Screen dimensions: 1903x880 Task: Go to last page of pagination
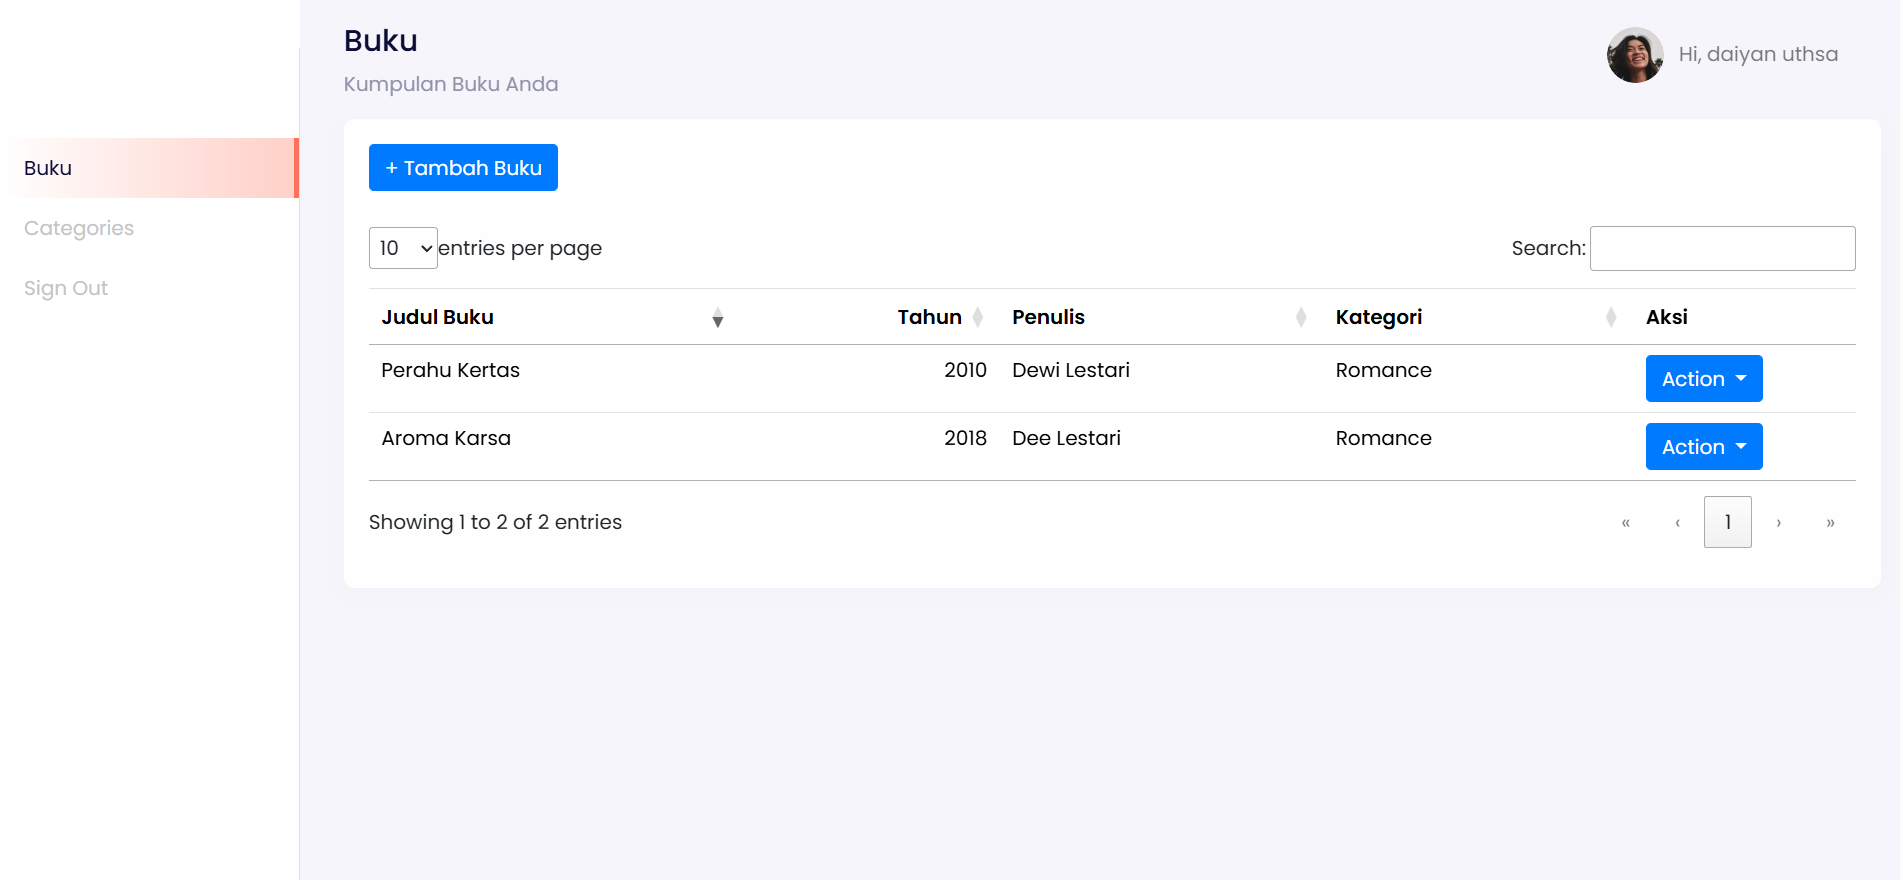click(1830, 522)
